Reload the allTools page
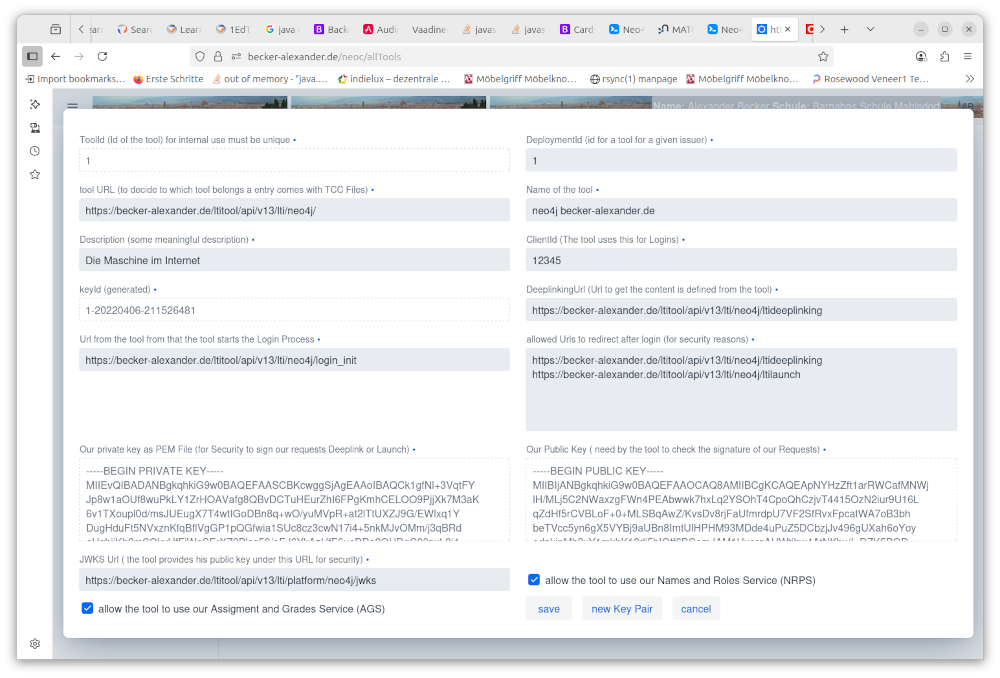 click(100, 56)
